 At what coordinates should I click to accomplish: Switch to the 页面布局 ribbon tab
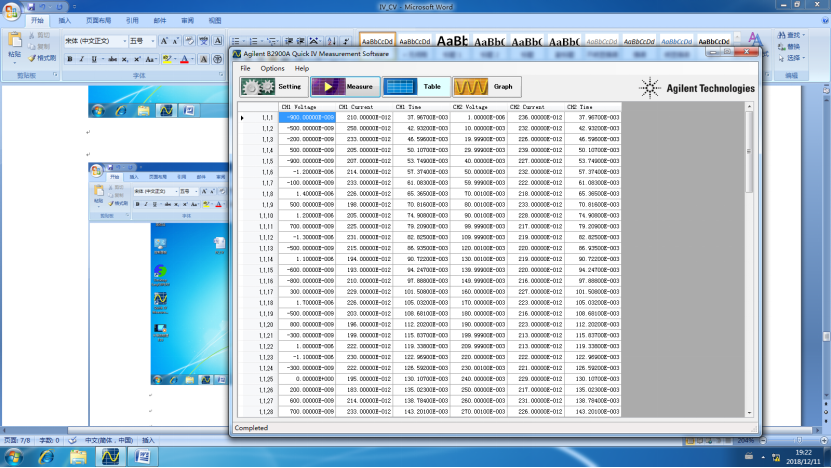click(99, 21)
